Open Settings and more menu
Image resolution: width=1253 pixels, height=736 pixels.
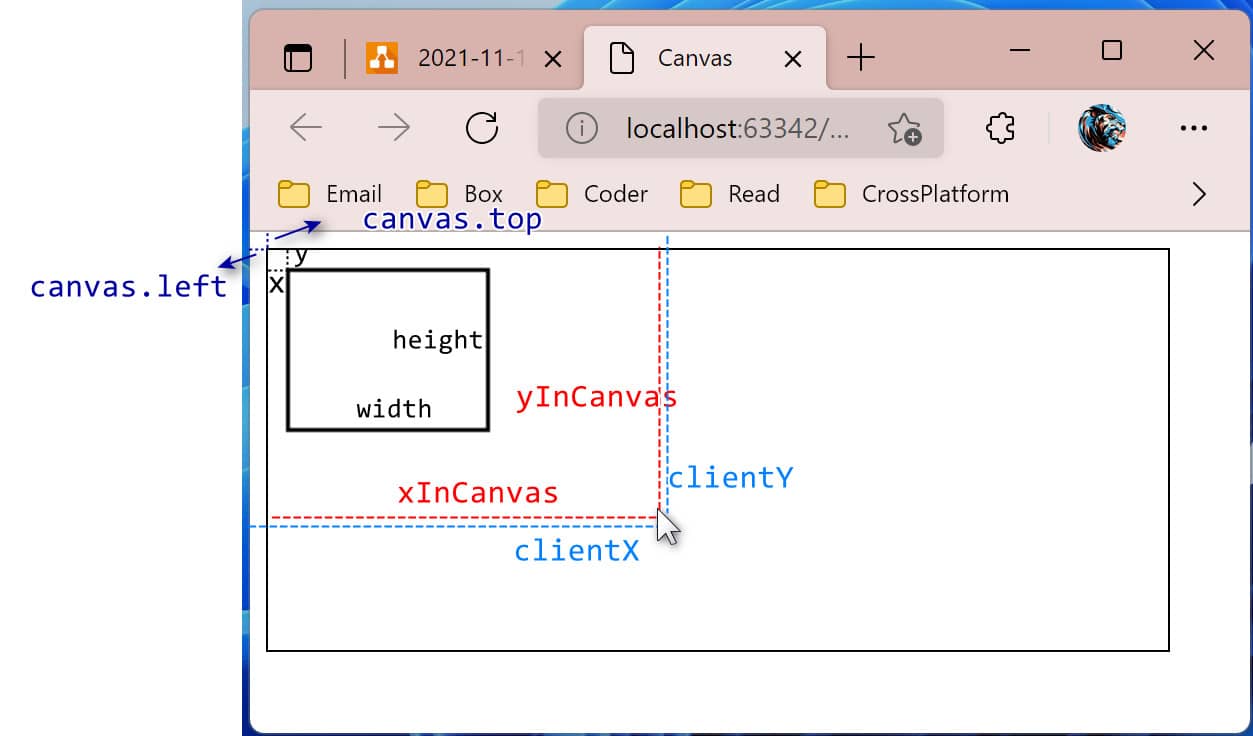(1194, 128)
